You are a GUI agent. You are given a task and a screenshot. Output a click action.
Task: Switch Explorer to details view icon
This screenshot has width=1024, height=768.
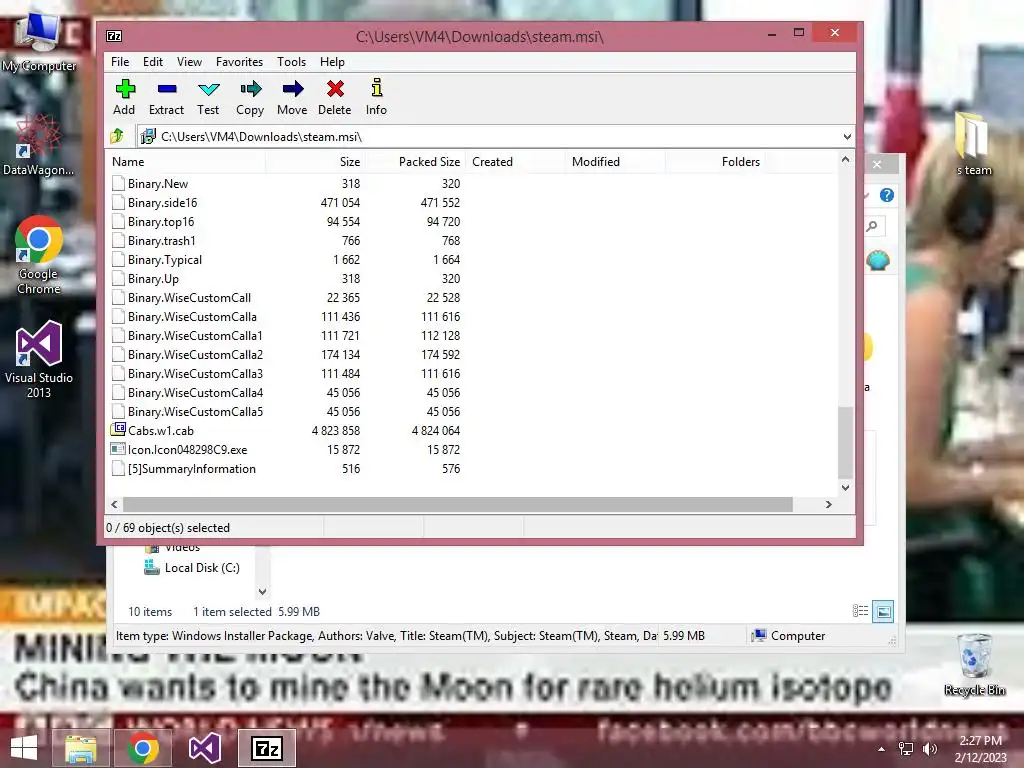[x=860, y=611]
